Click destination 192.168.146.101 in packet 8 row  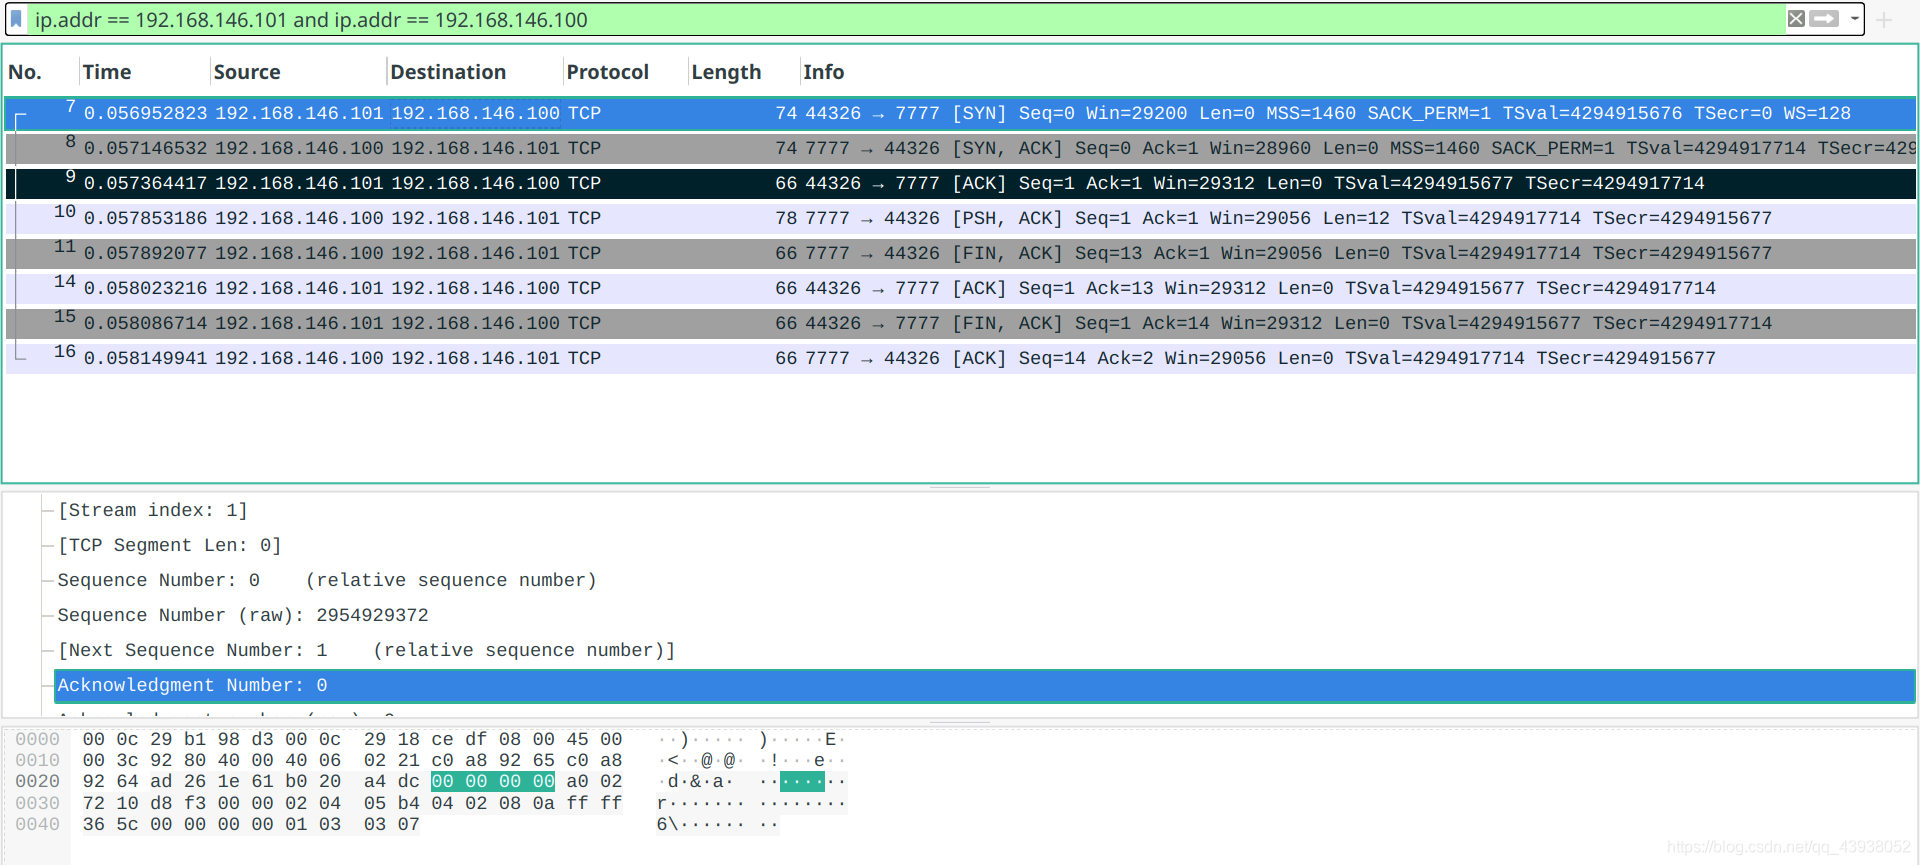[475, 148]
